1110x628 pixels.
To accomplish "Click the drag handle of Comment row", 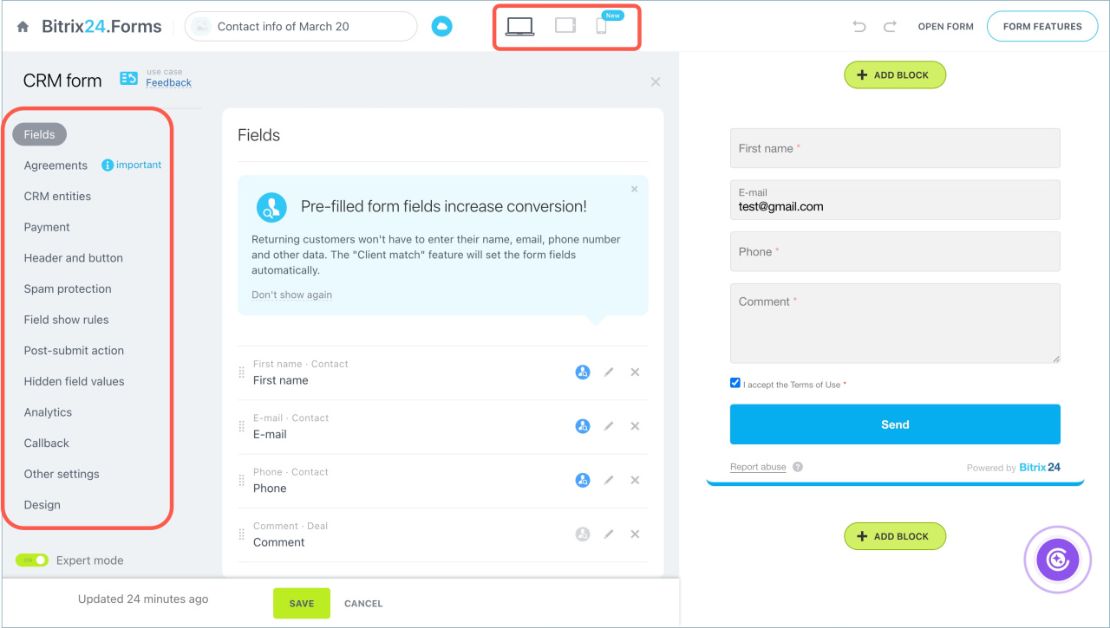I will click(x=241, y=534).
